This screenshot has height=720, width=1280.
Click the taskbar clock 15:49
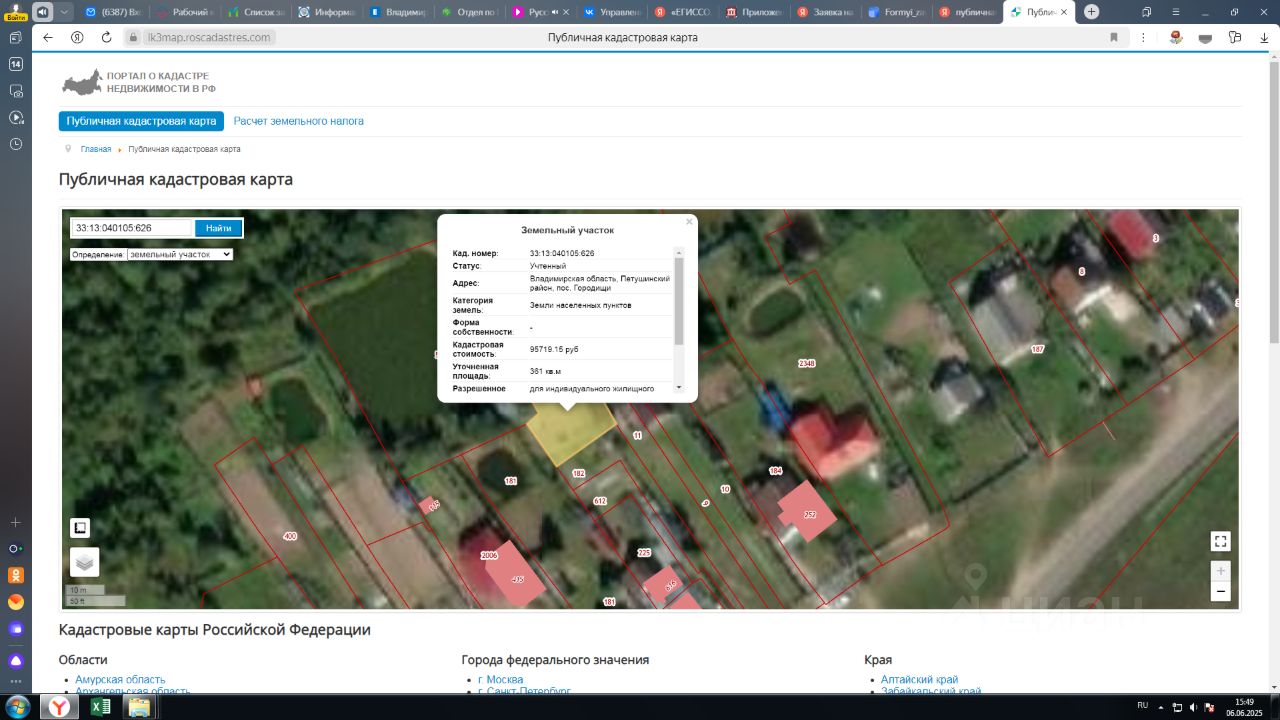pos(1244,702)
